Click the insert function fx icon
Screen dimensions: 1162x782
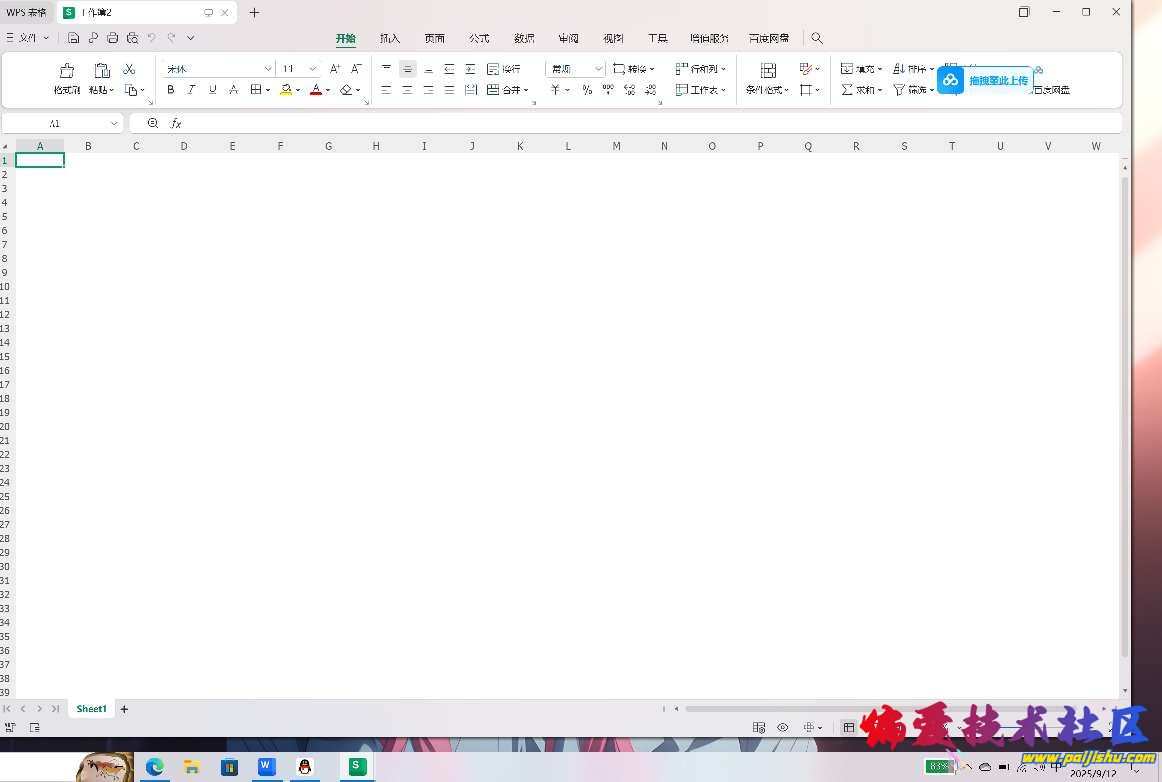[176, 123]
